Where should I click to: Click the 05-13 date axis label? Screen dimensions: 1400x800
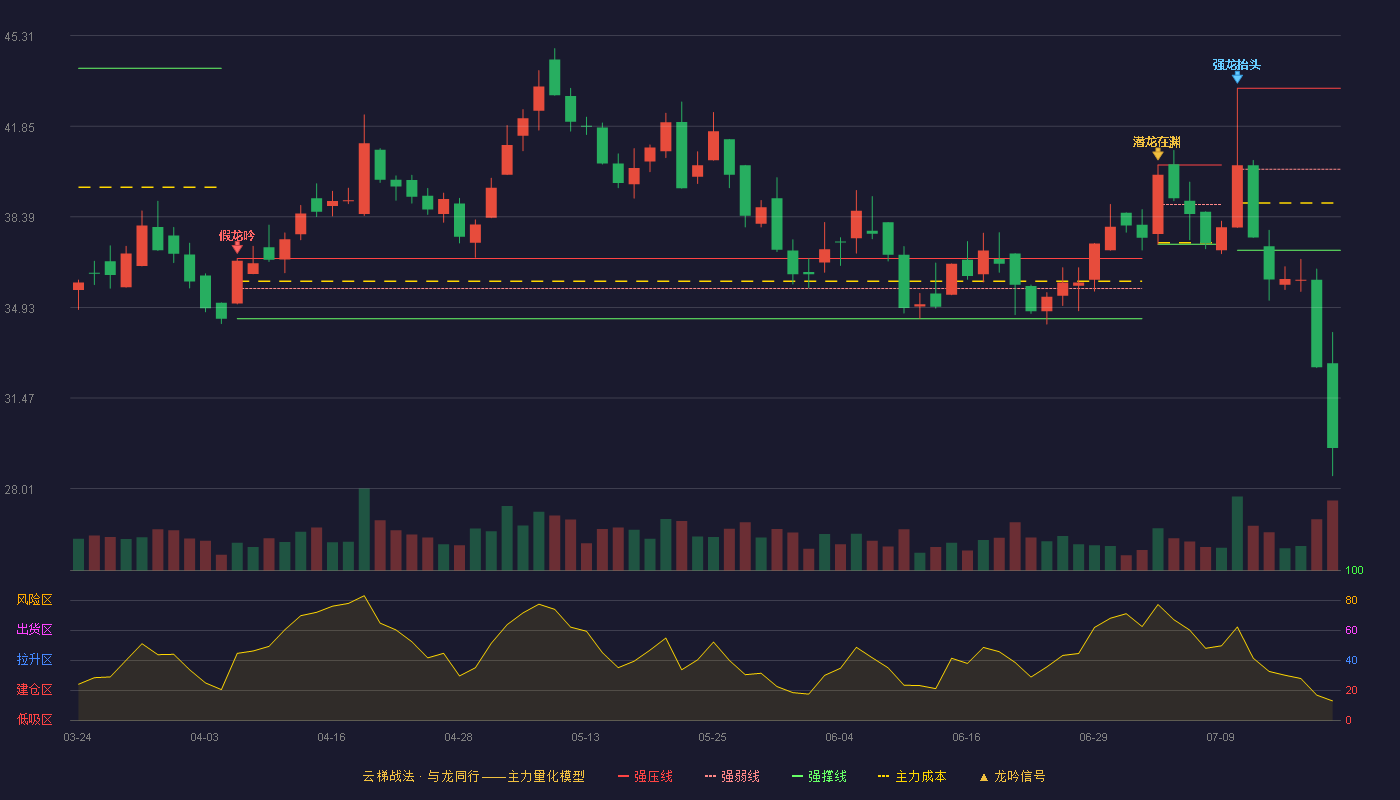click(x=585, y=737)
